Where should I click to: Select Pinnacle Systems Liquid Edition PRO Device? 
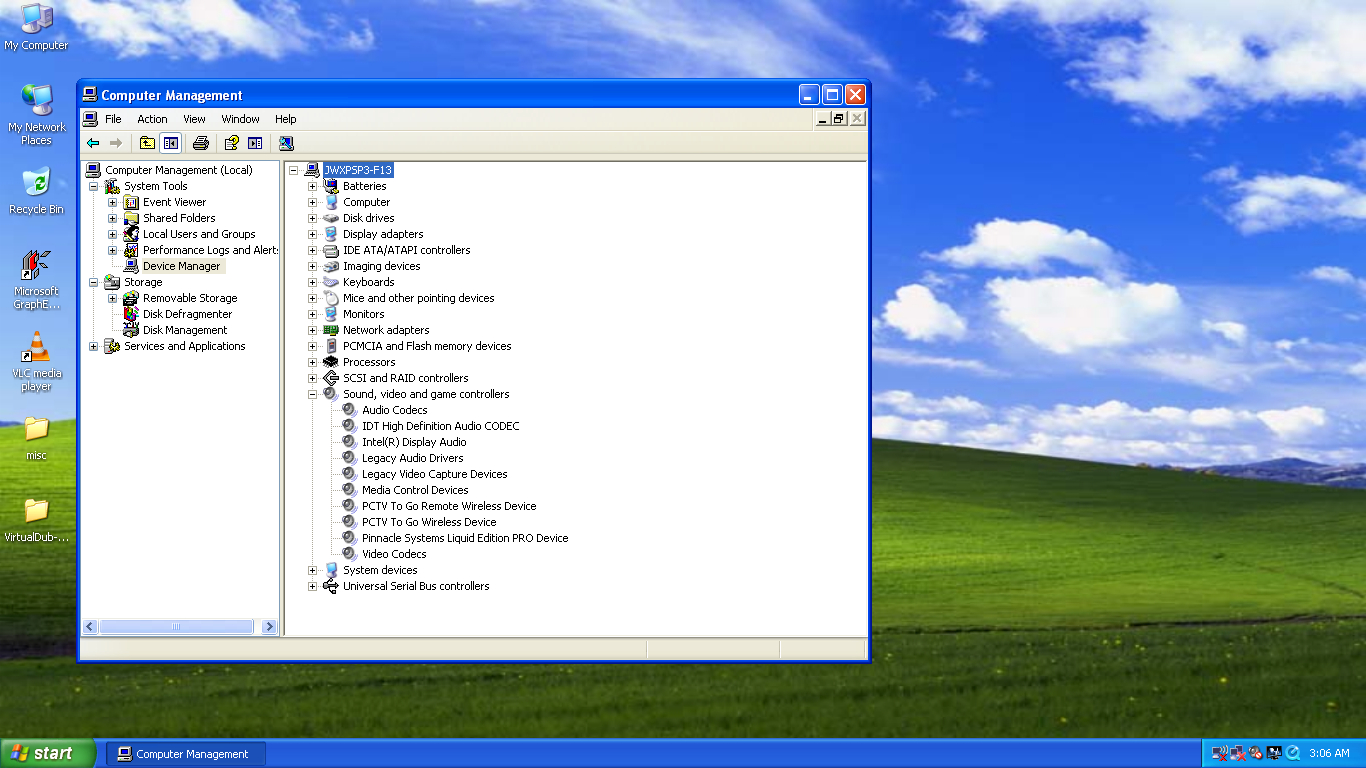[465, 538]
